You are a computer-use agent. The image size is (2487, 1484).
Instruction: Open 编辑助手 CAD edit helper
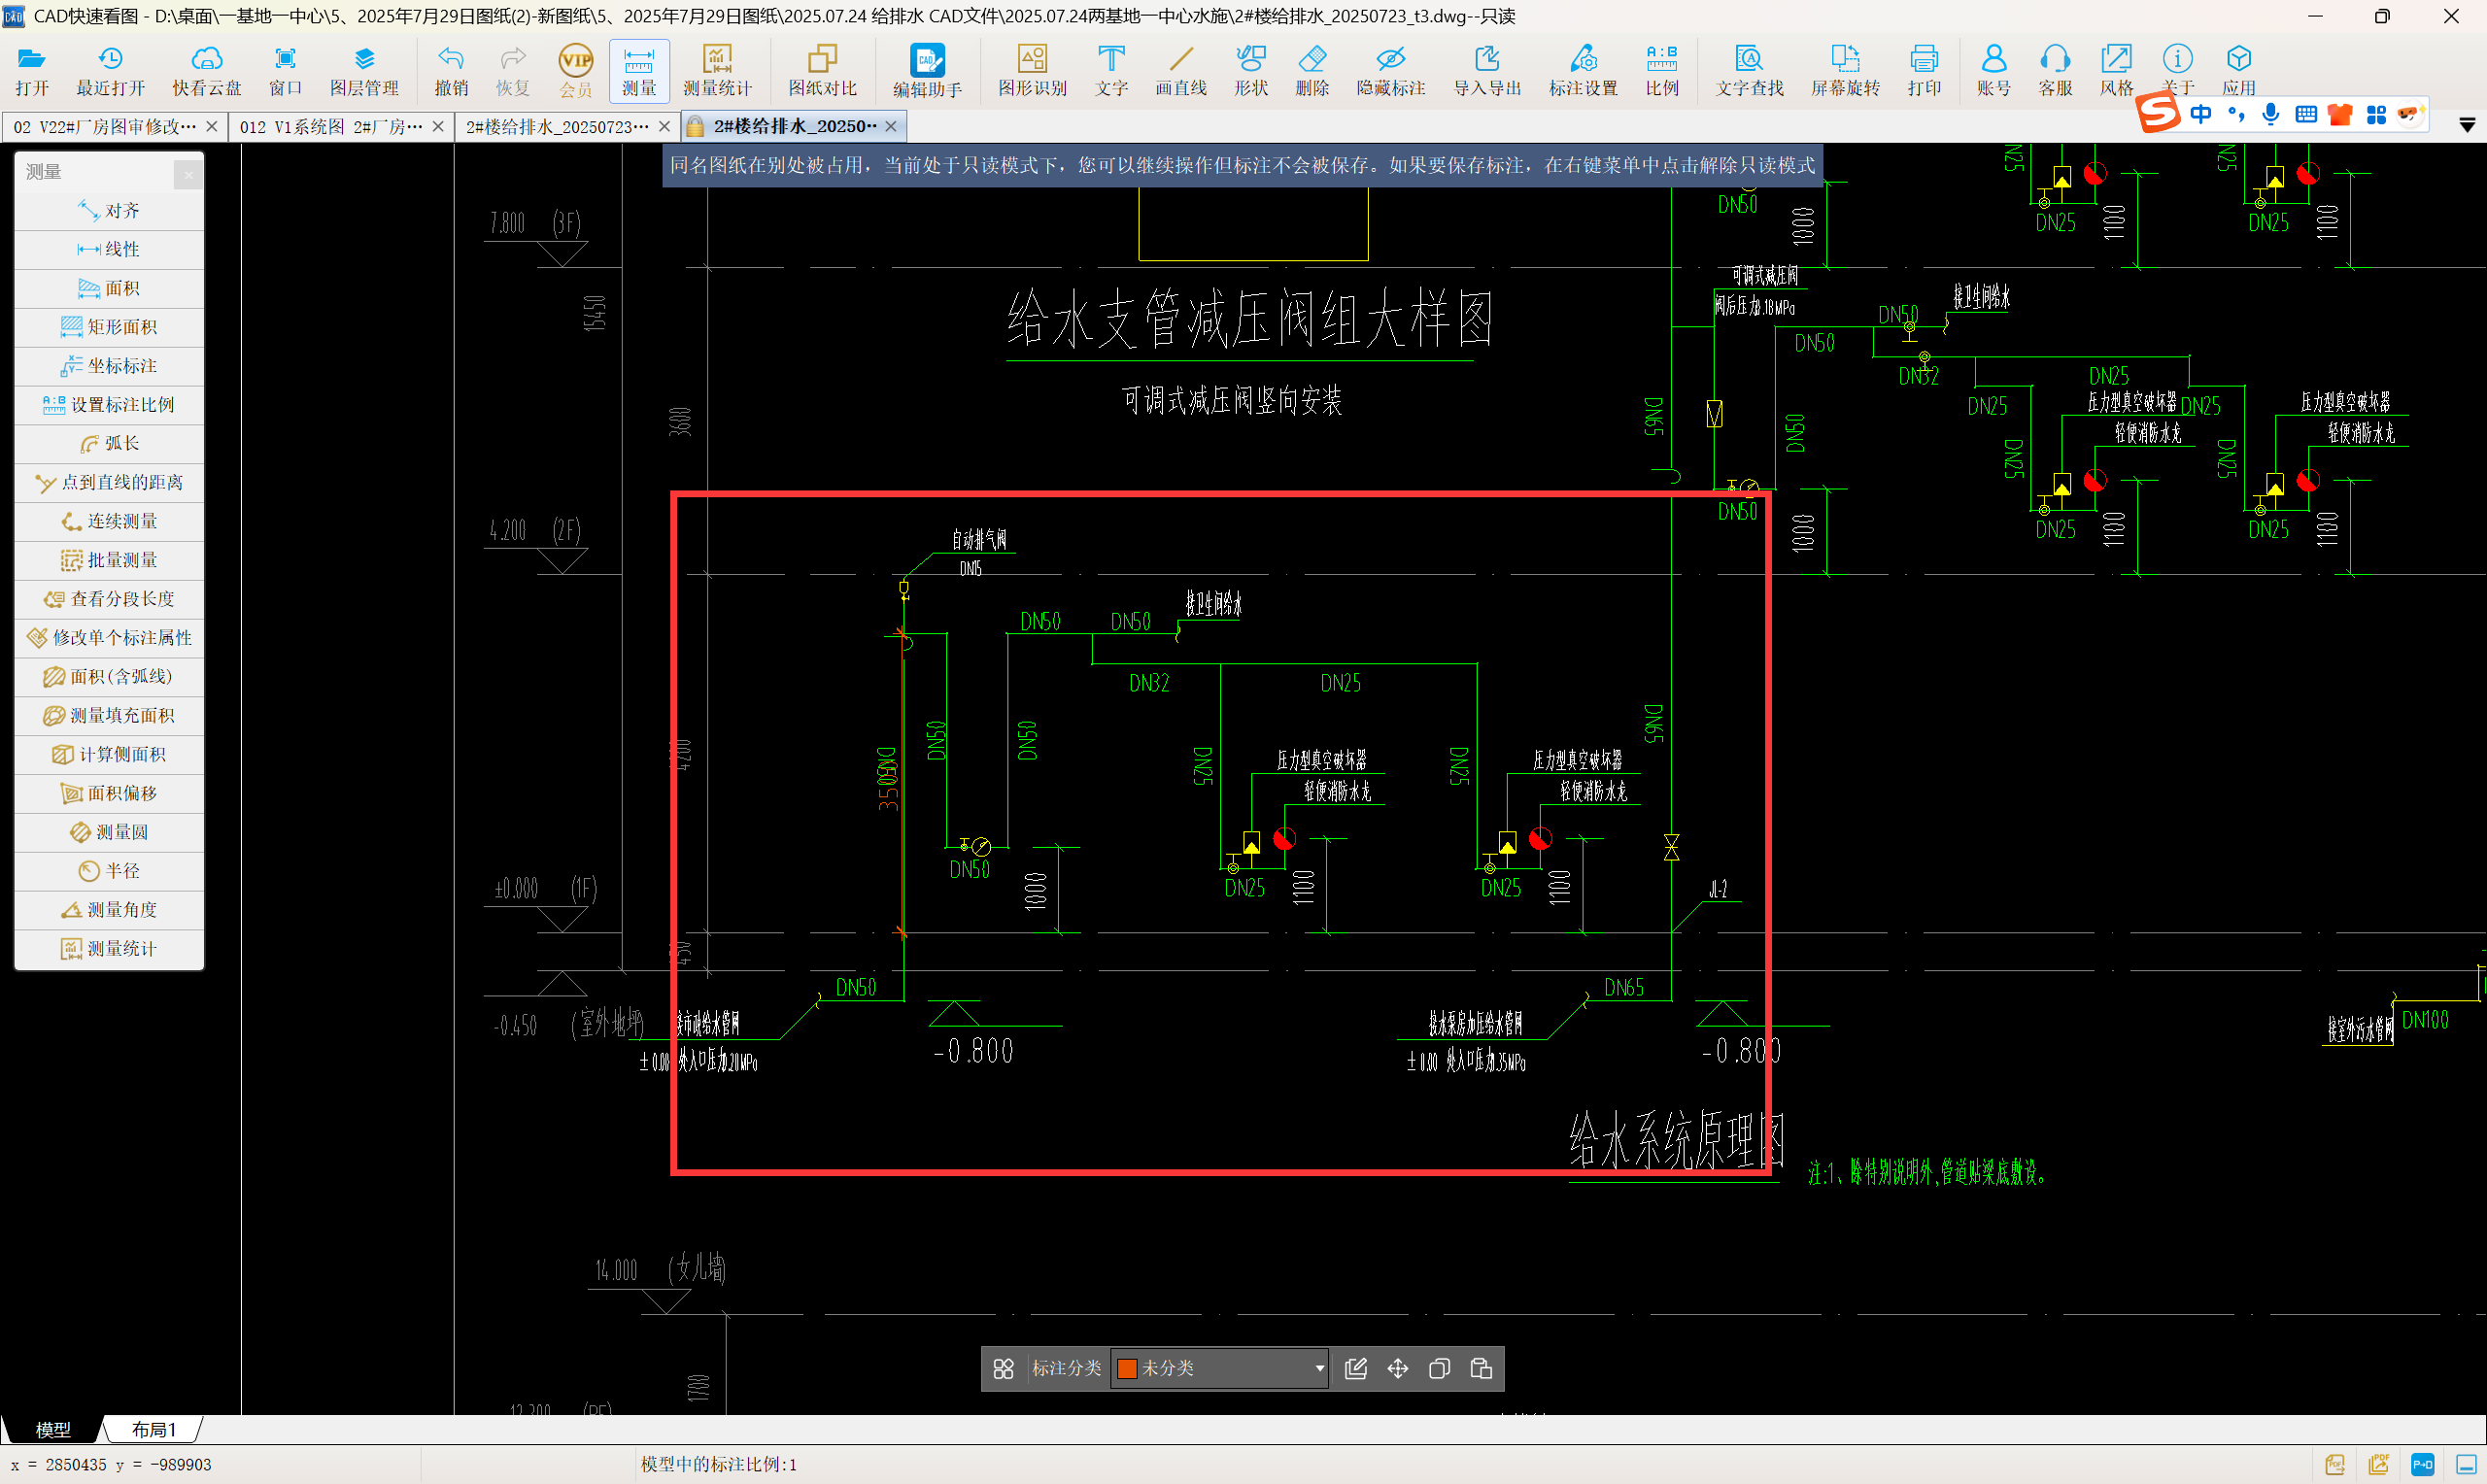click(x=927, y=71)
